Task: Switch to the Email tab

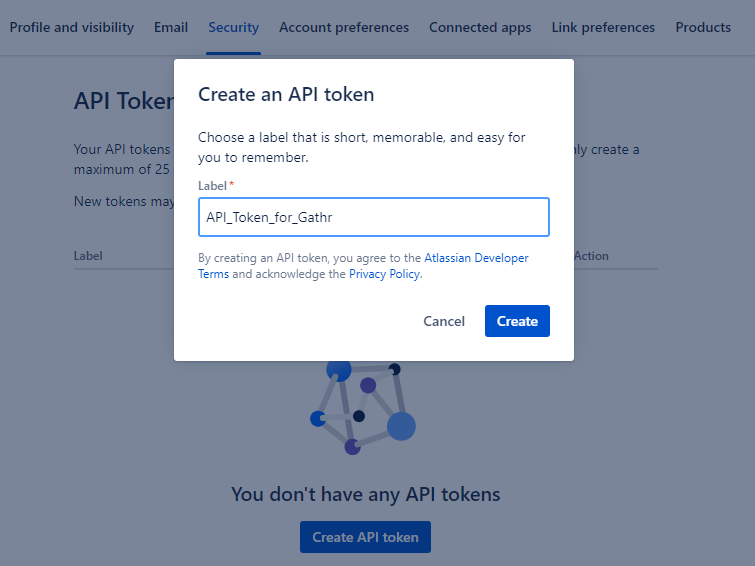Action: 171,28
